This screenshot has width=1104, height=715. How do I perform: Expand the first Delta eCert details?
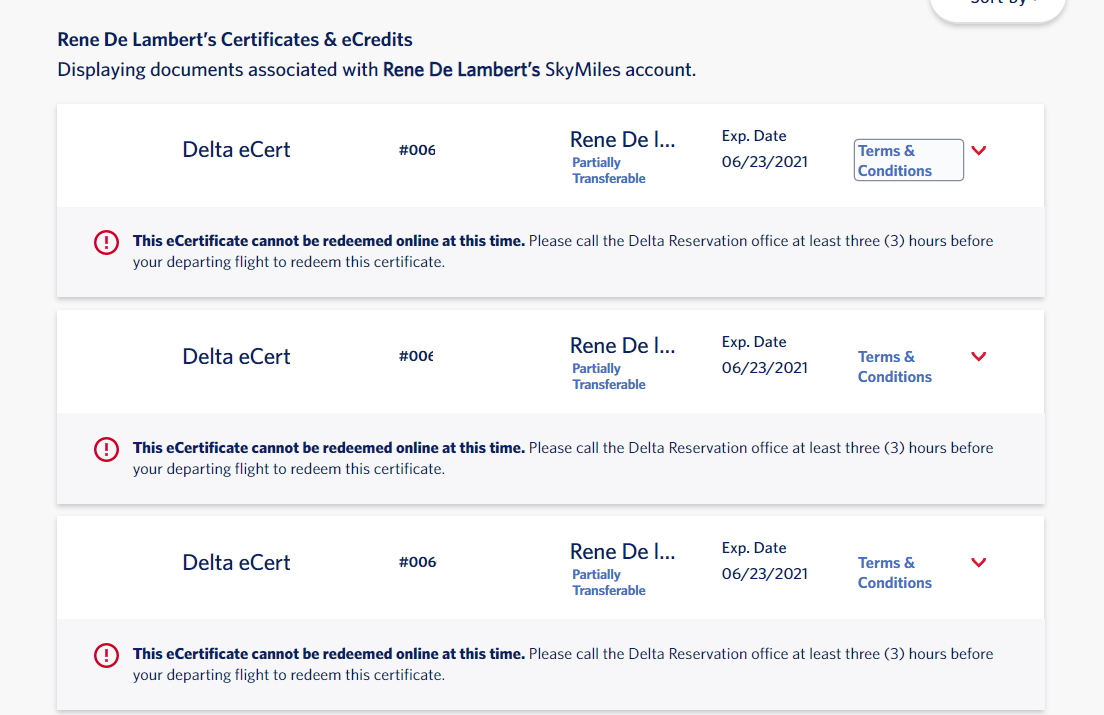978,150
